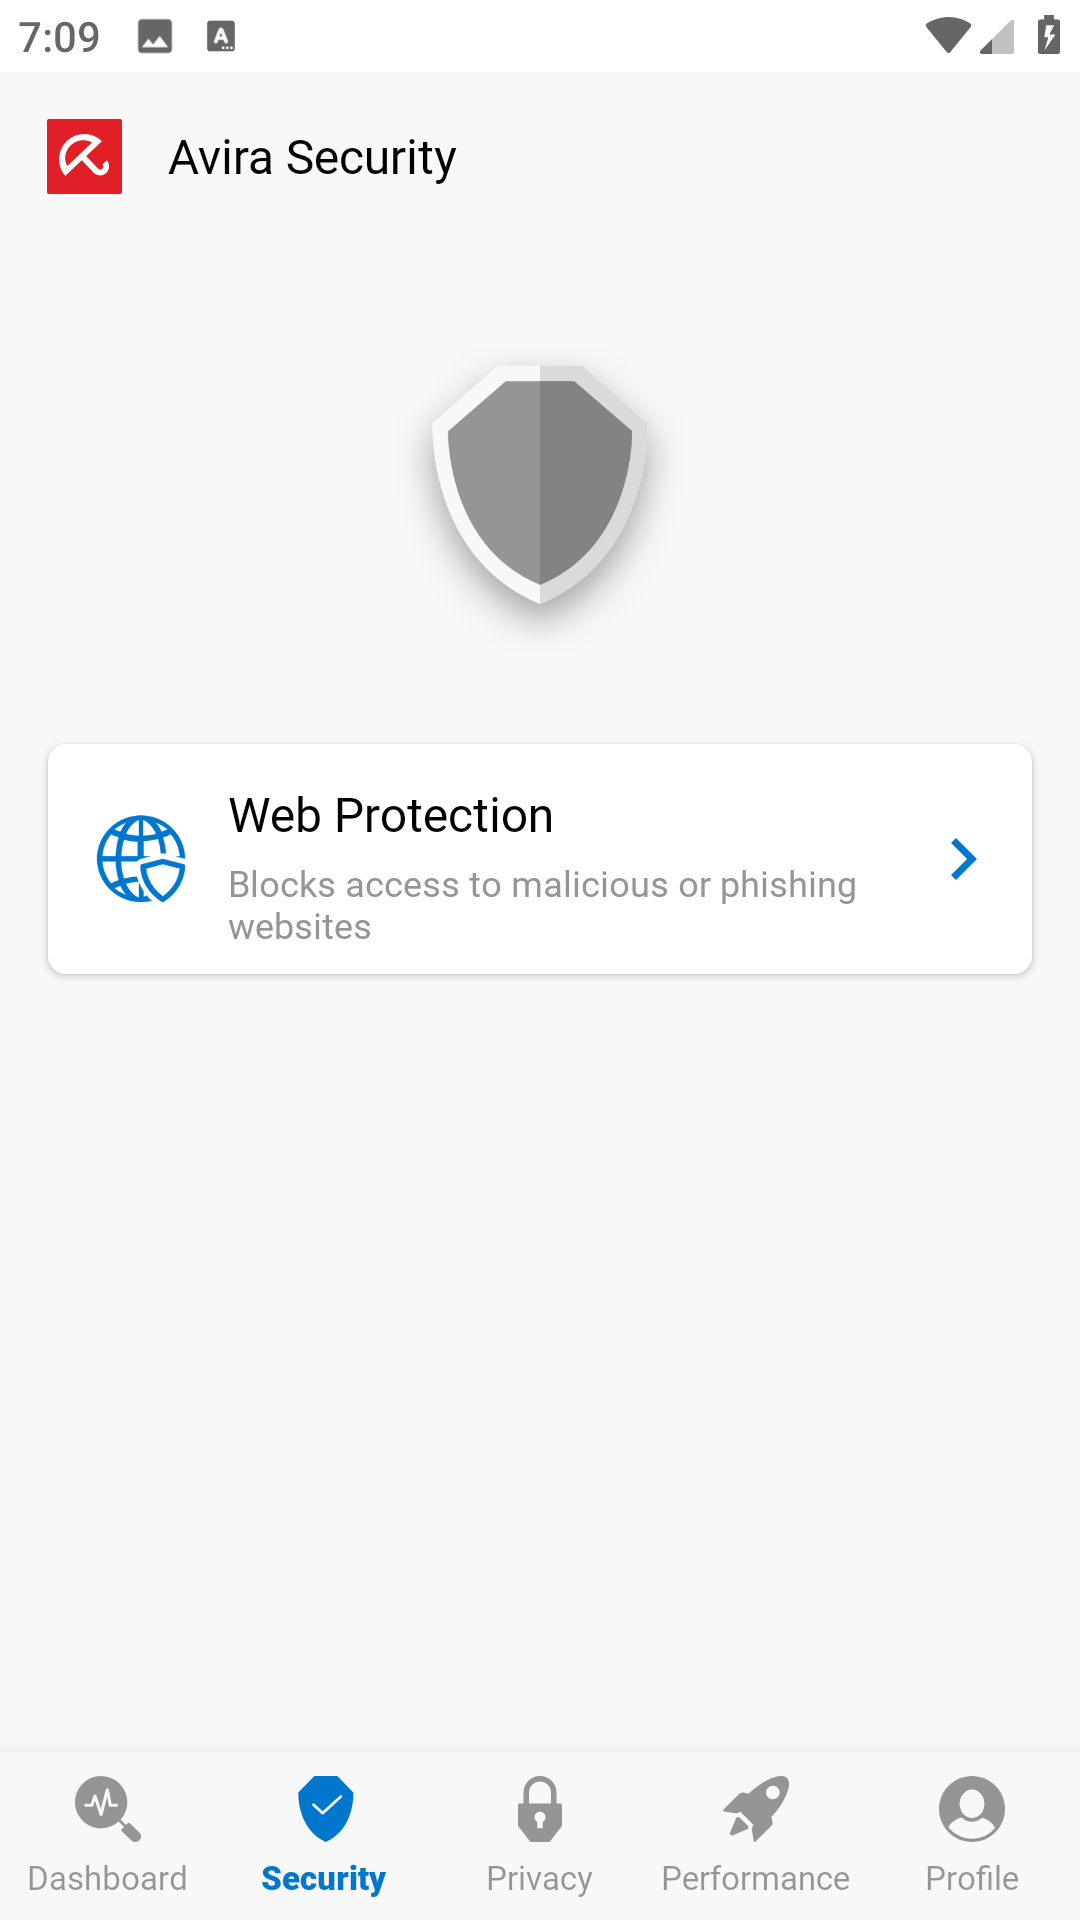Screen dimensions: 1080x1920
Task: Tap the gray shield status icon
Action: pos(540,484)
